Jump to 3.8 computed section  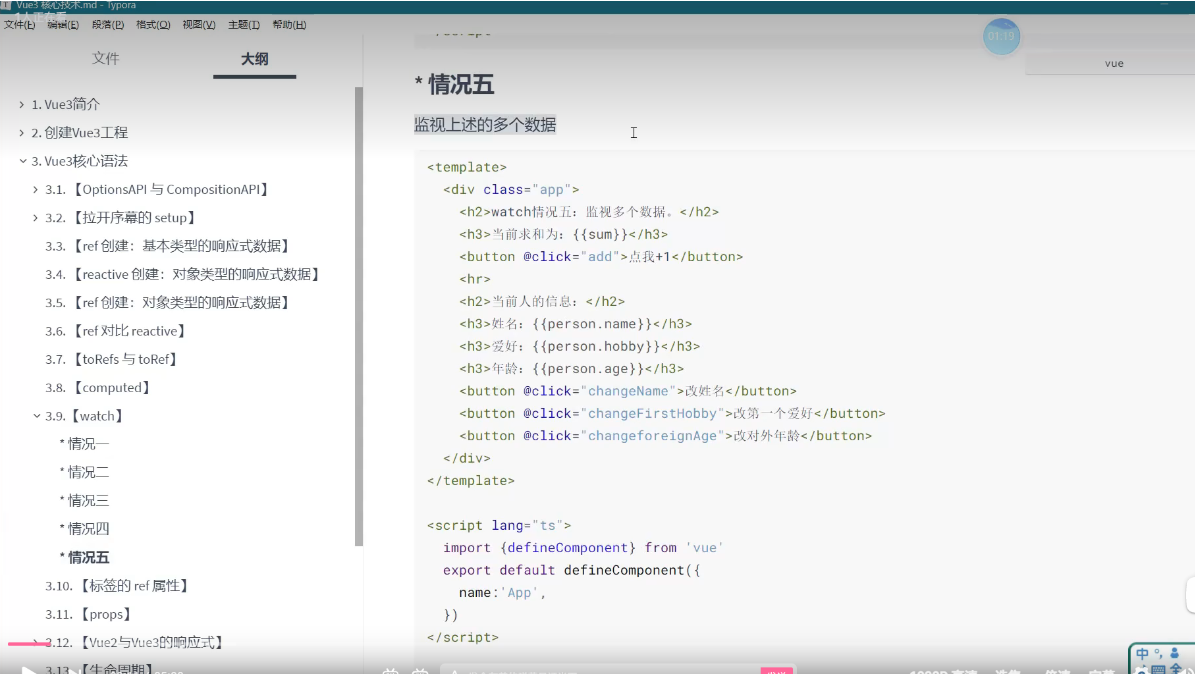[99, 387]
